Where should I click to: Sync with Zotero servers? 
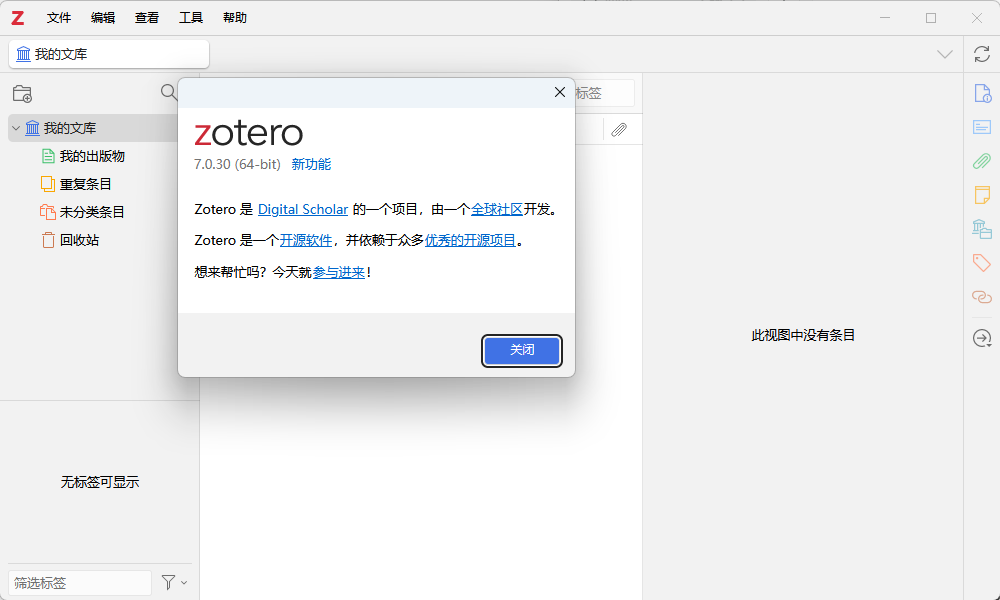[981, 54]
